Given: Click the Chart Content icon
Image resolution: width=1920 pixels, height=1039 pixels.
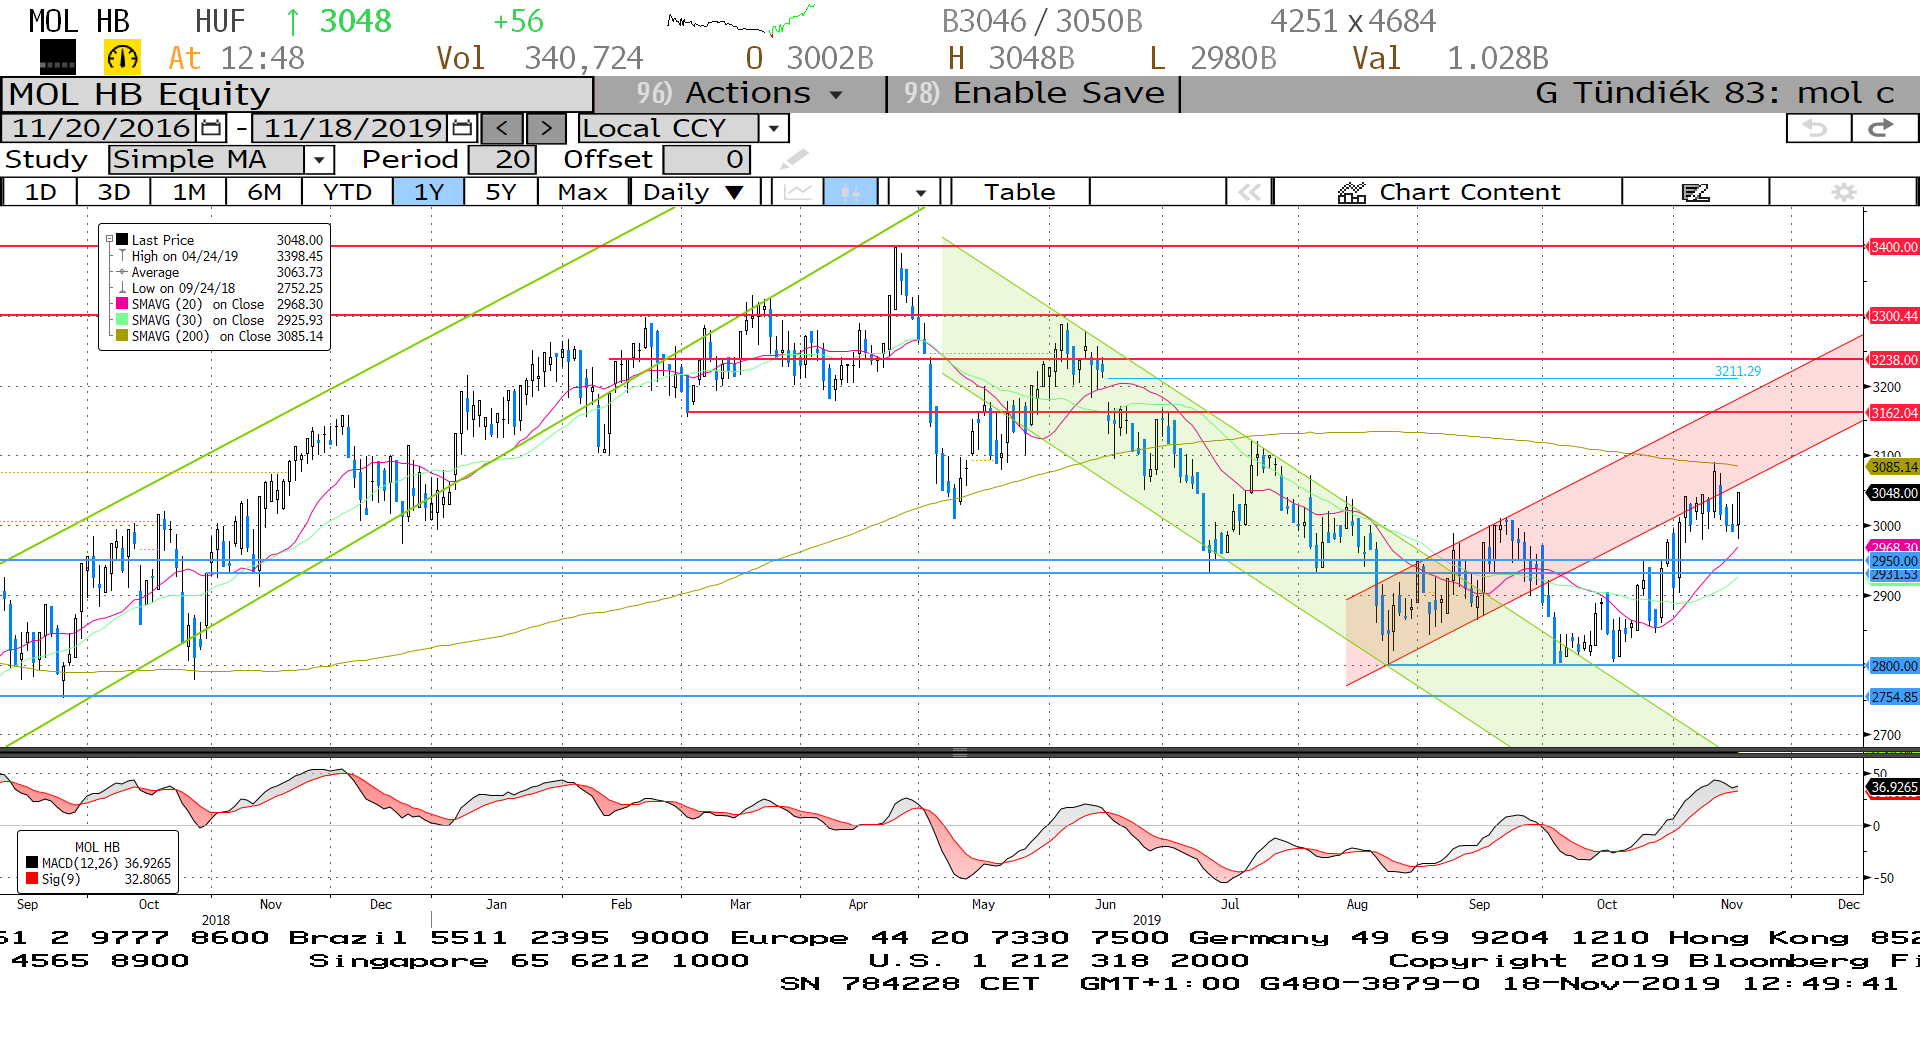Looking at the screenshot, I should 1352,192.
